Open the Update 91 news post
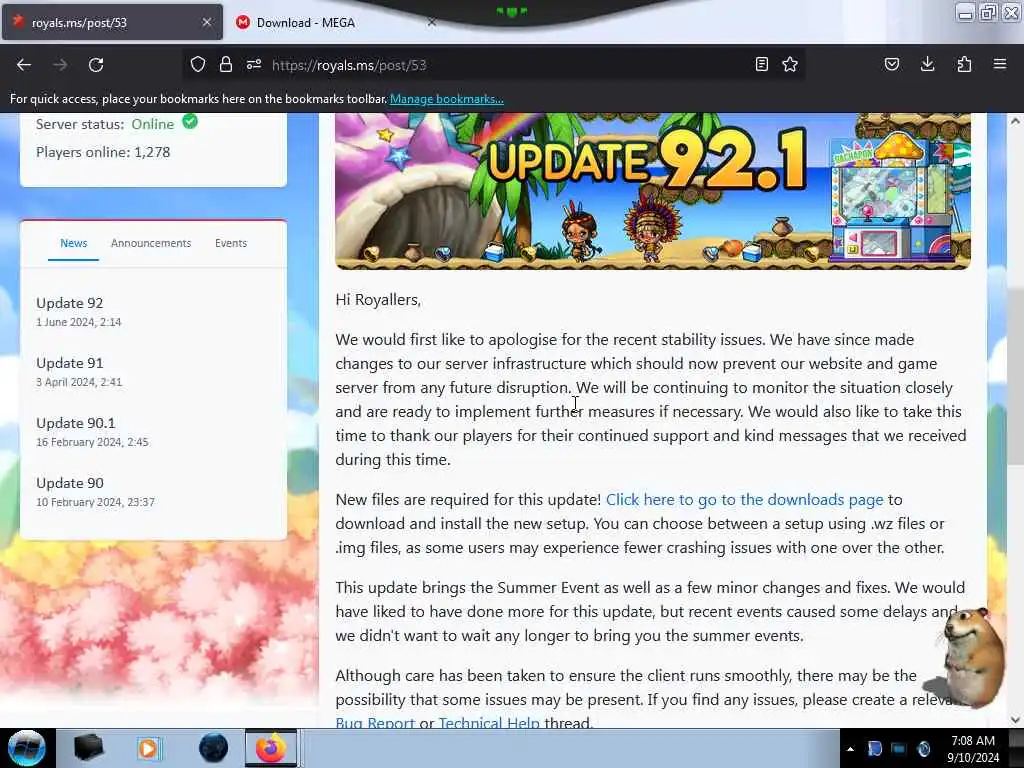 coord(70,363)
